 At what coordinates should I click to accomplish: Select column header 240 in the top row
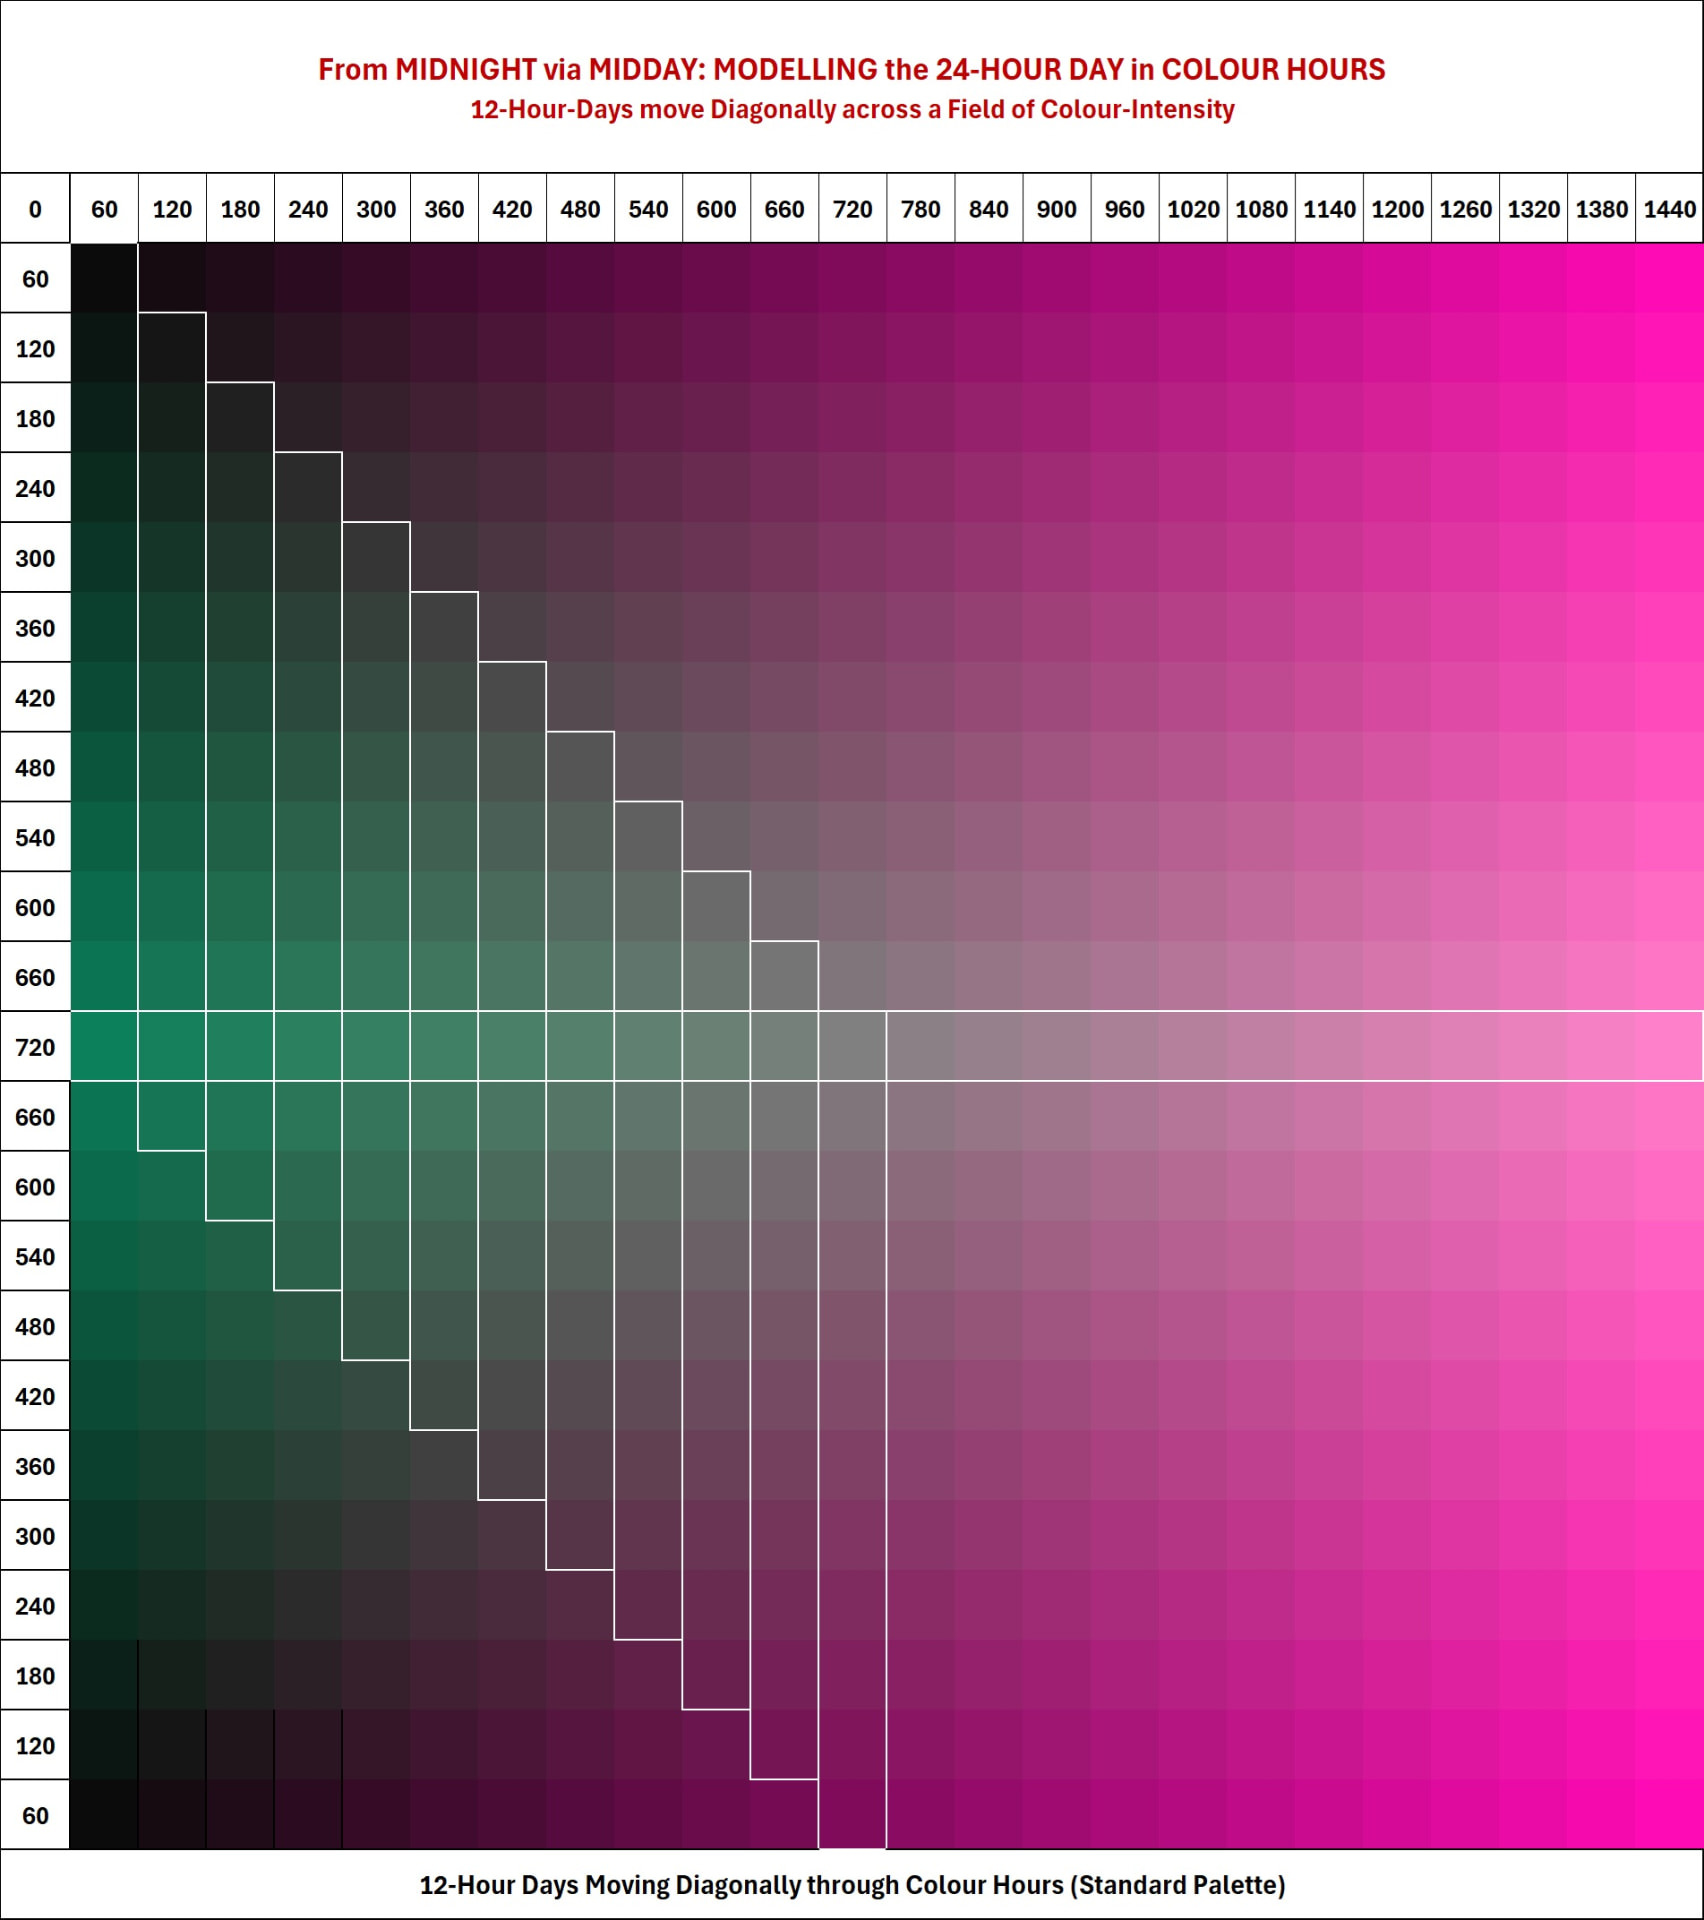coord(308,209)
